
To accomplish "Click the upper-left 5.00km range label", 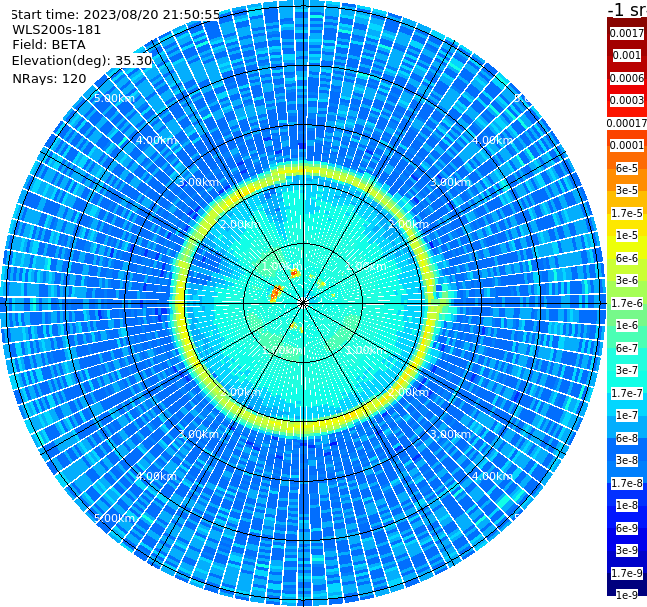I will (x=114, y=99).
